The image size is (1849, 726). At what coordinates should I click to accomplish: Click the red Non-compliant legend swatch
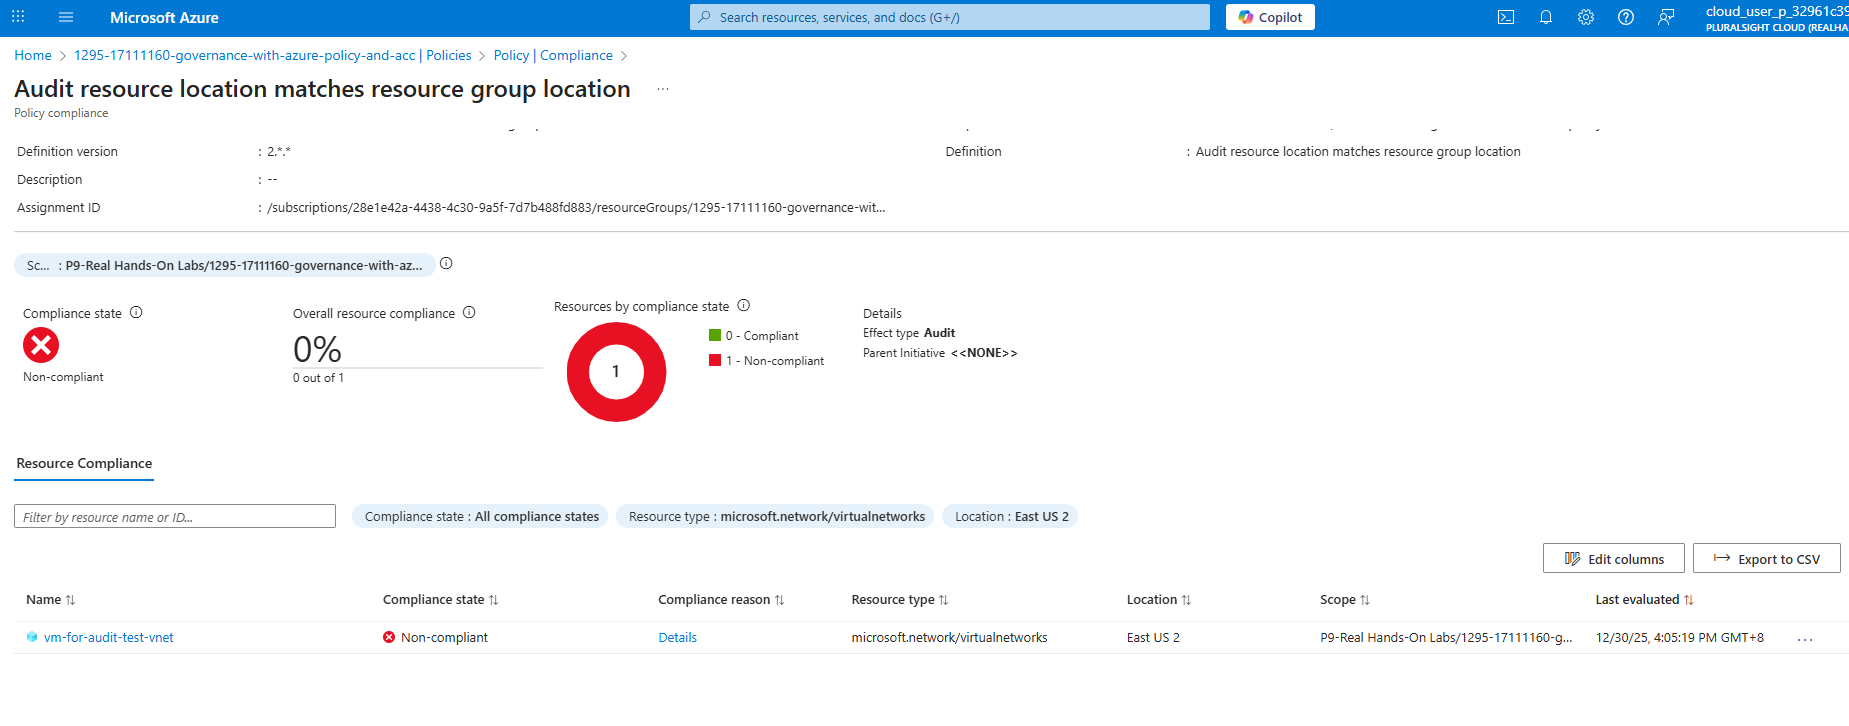(x=715, y=360)
